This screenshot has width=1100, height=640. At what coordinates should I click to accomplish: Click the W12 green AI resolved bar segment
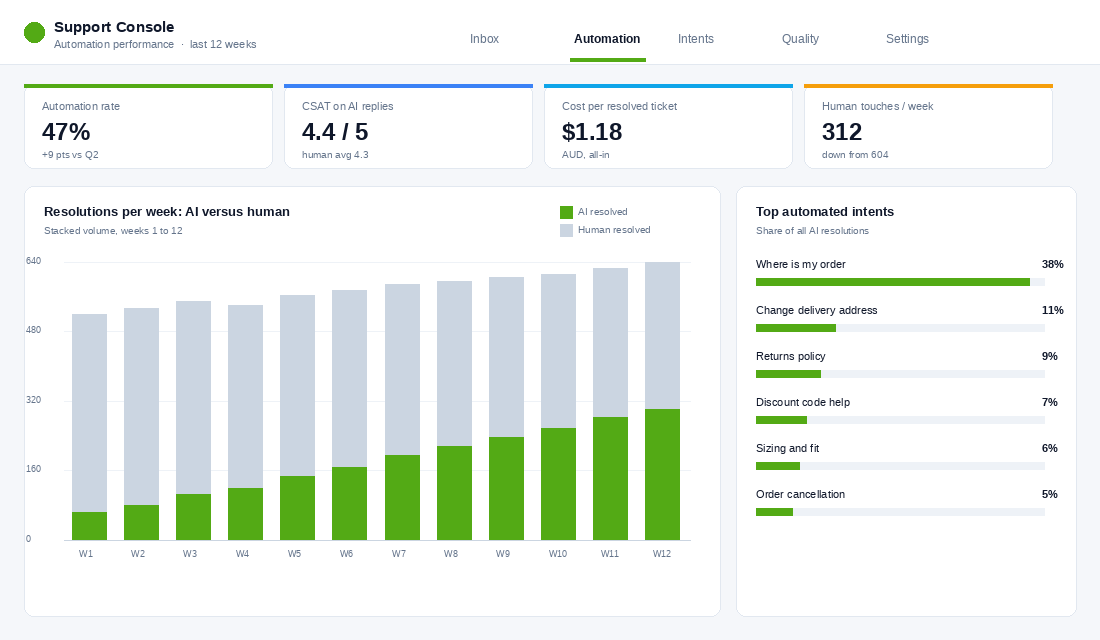point(662,474)
